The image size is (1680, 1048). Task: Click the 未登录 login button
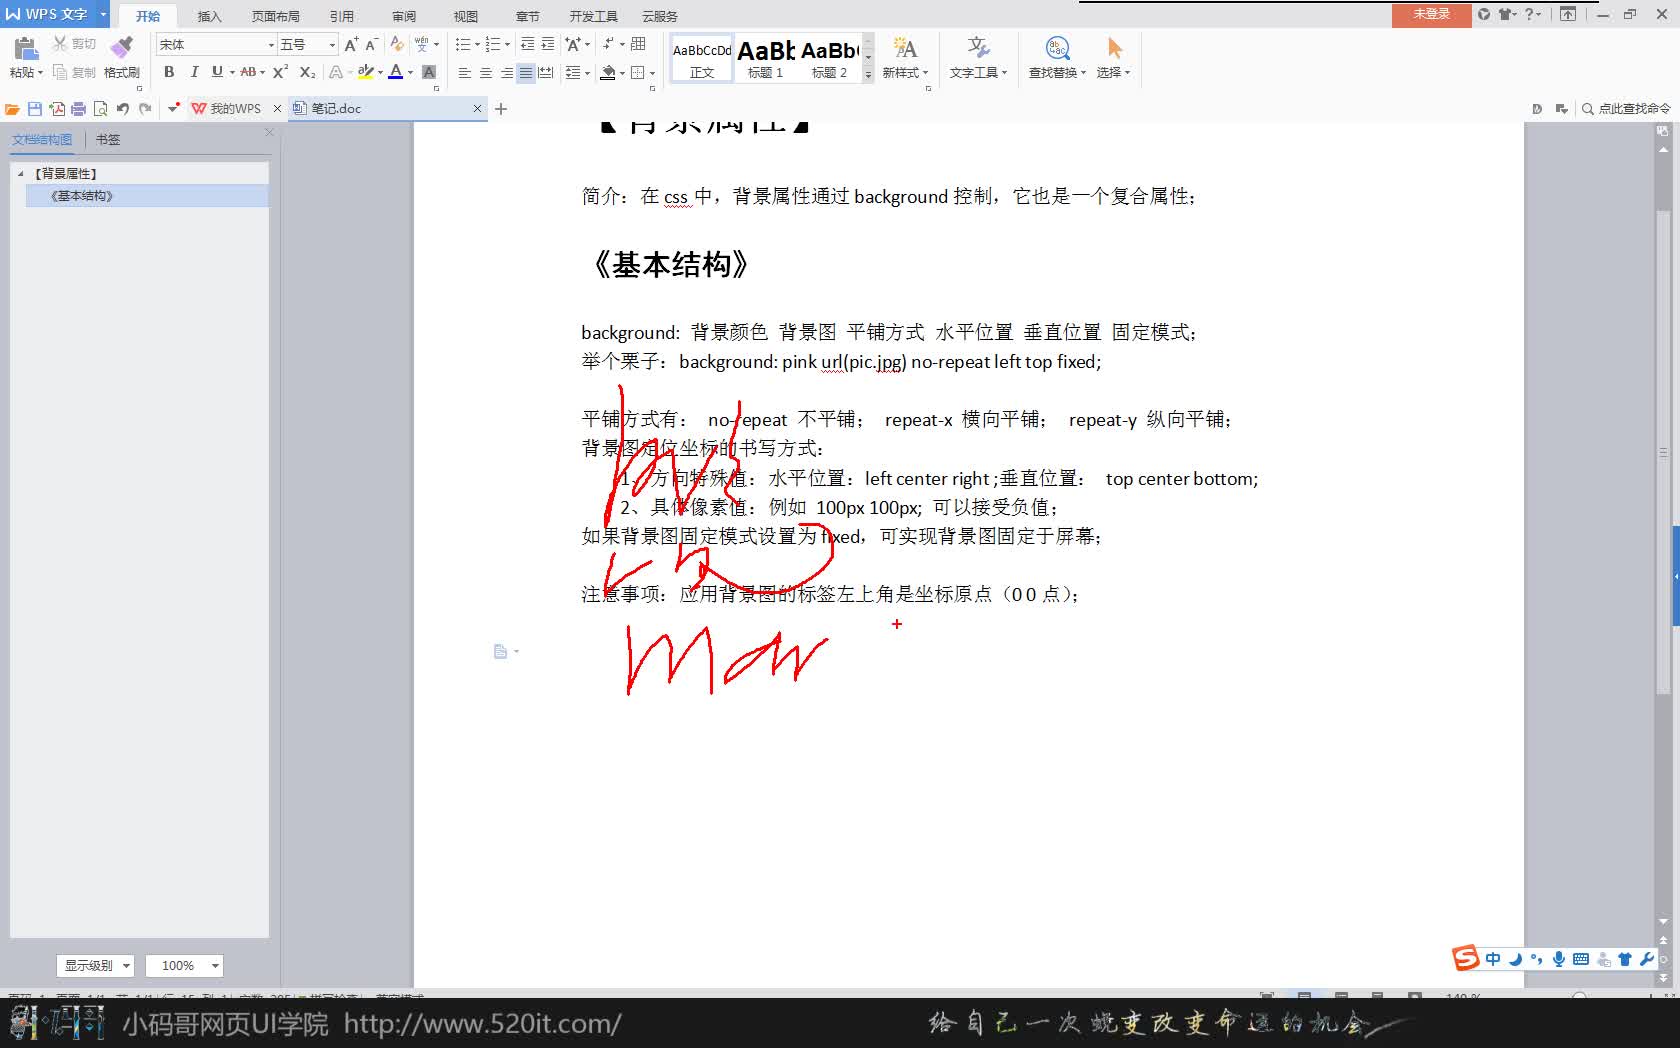[x=1431, y=14]
